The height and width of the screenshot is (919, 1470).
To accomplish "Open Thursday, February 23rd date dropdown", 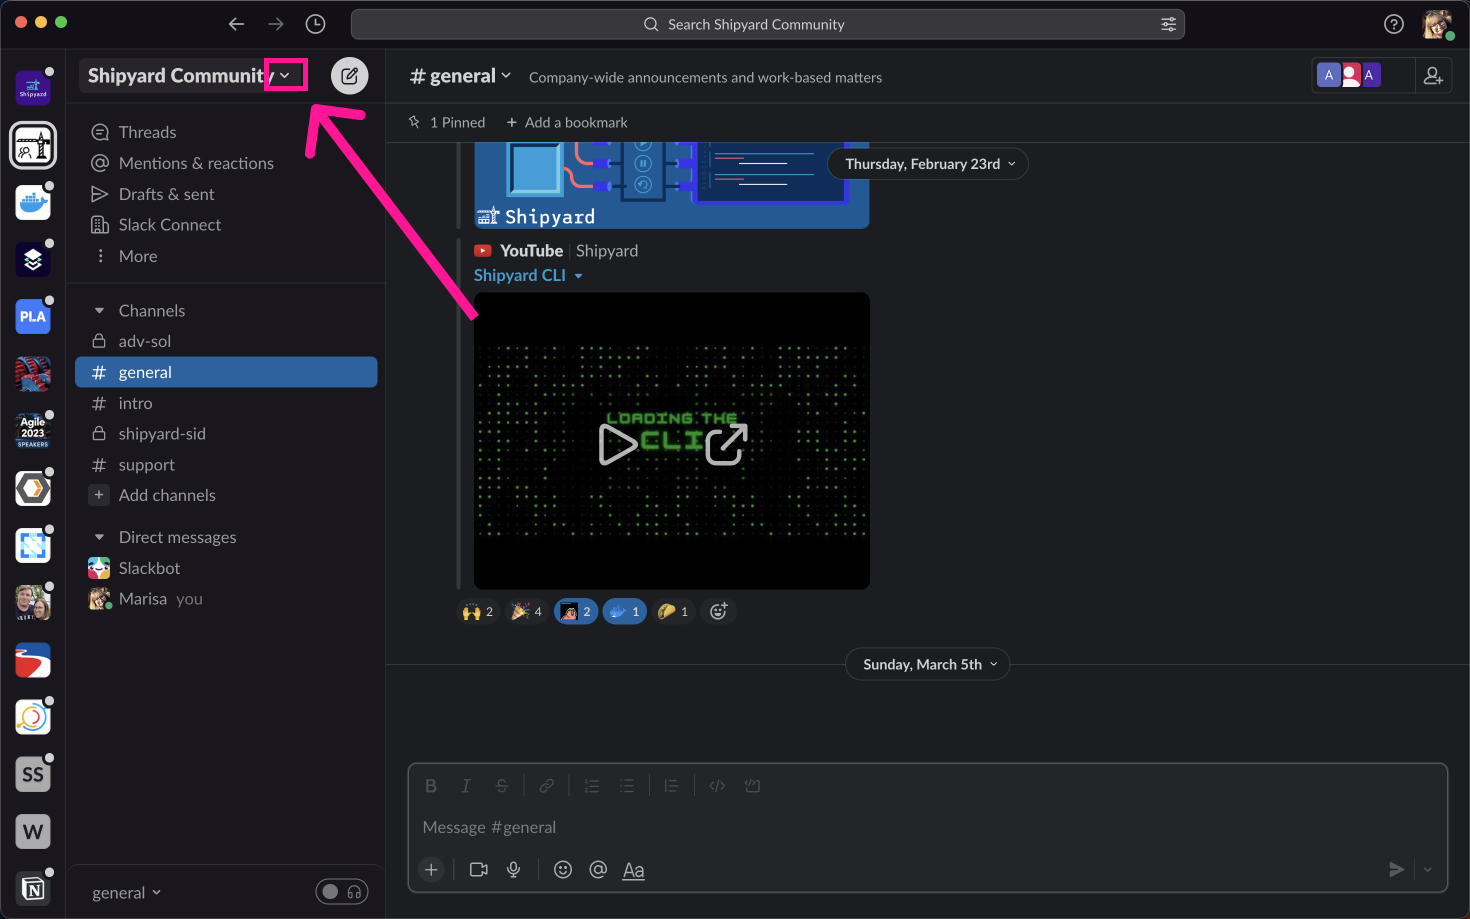I will click(x=928, y=164).
